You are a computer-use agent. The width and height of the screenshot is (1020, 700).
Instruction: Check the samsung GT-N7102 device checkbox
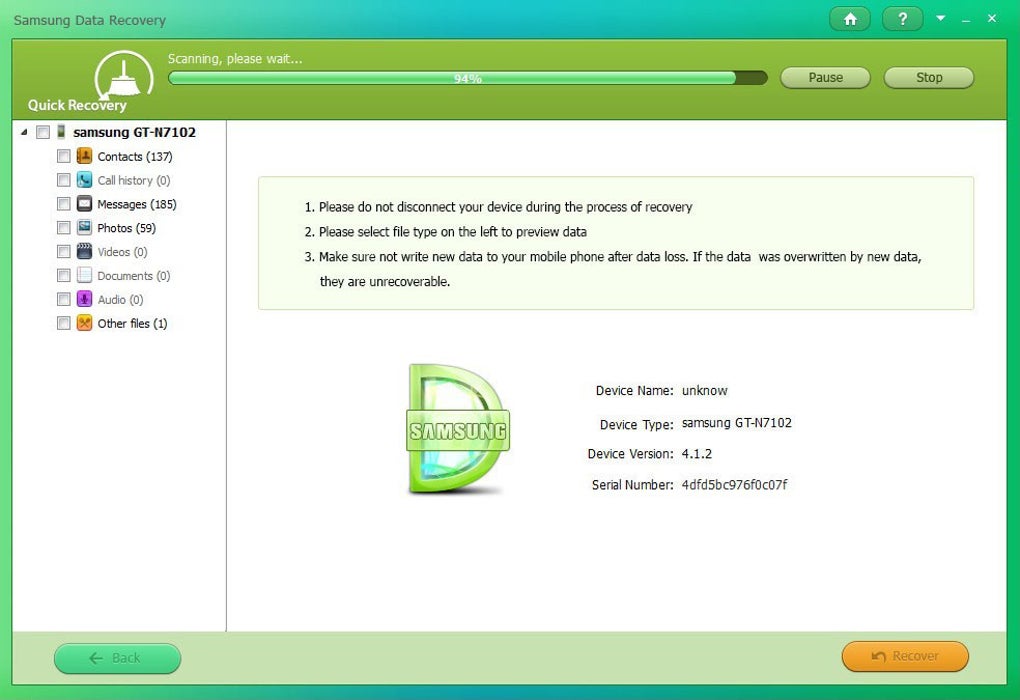point(43,133)
